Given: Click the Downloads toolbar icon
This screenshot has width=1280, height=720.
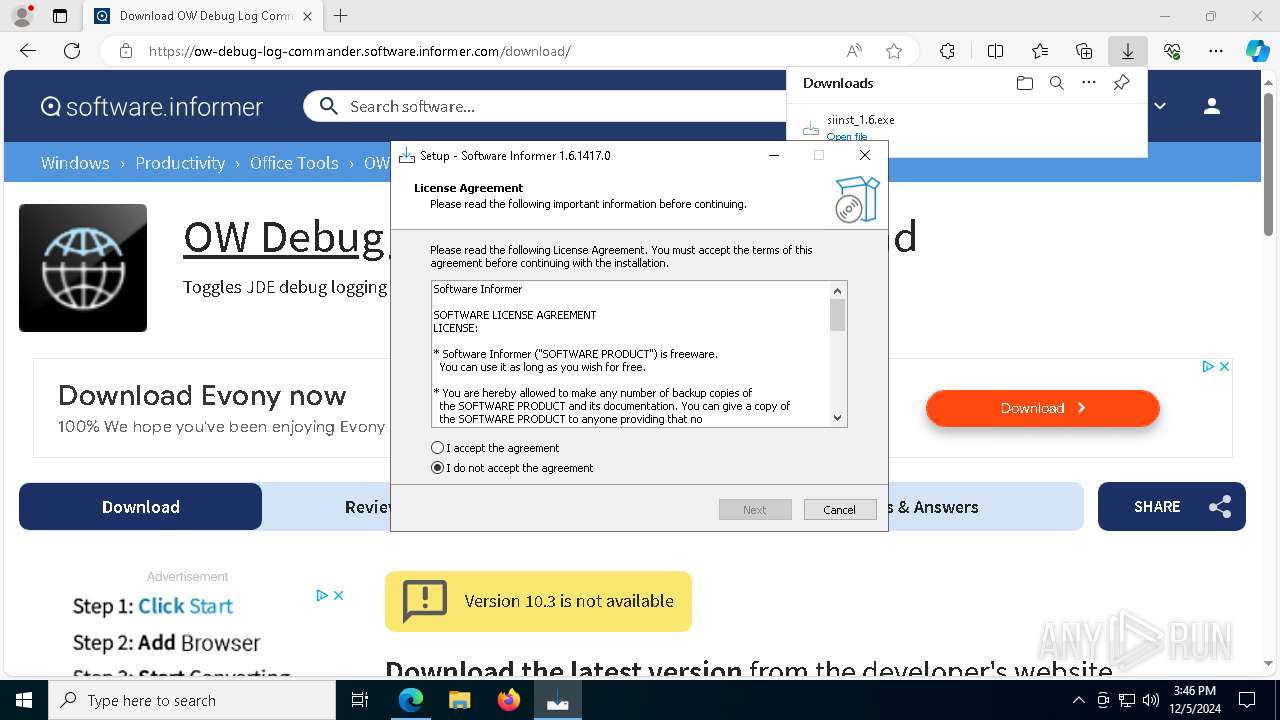Looking at the screenshot, I should [1128, 51].
